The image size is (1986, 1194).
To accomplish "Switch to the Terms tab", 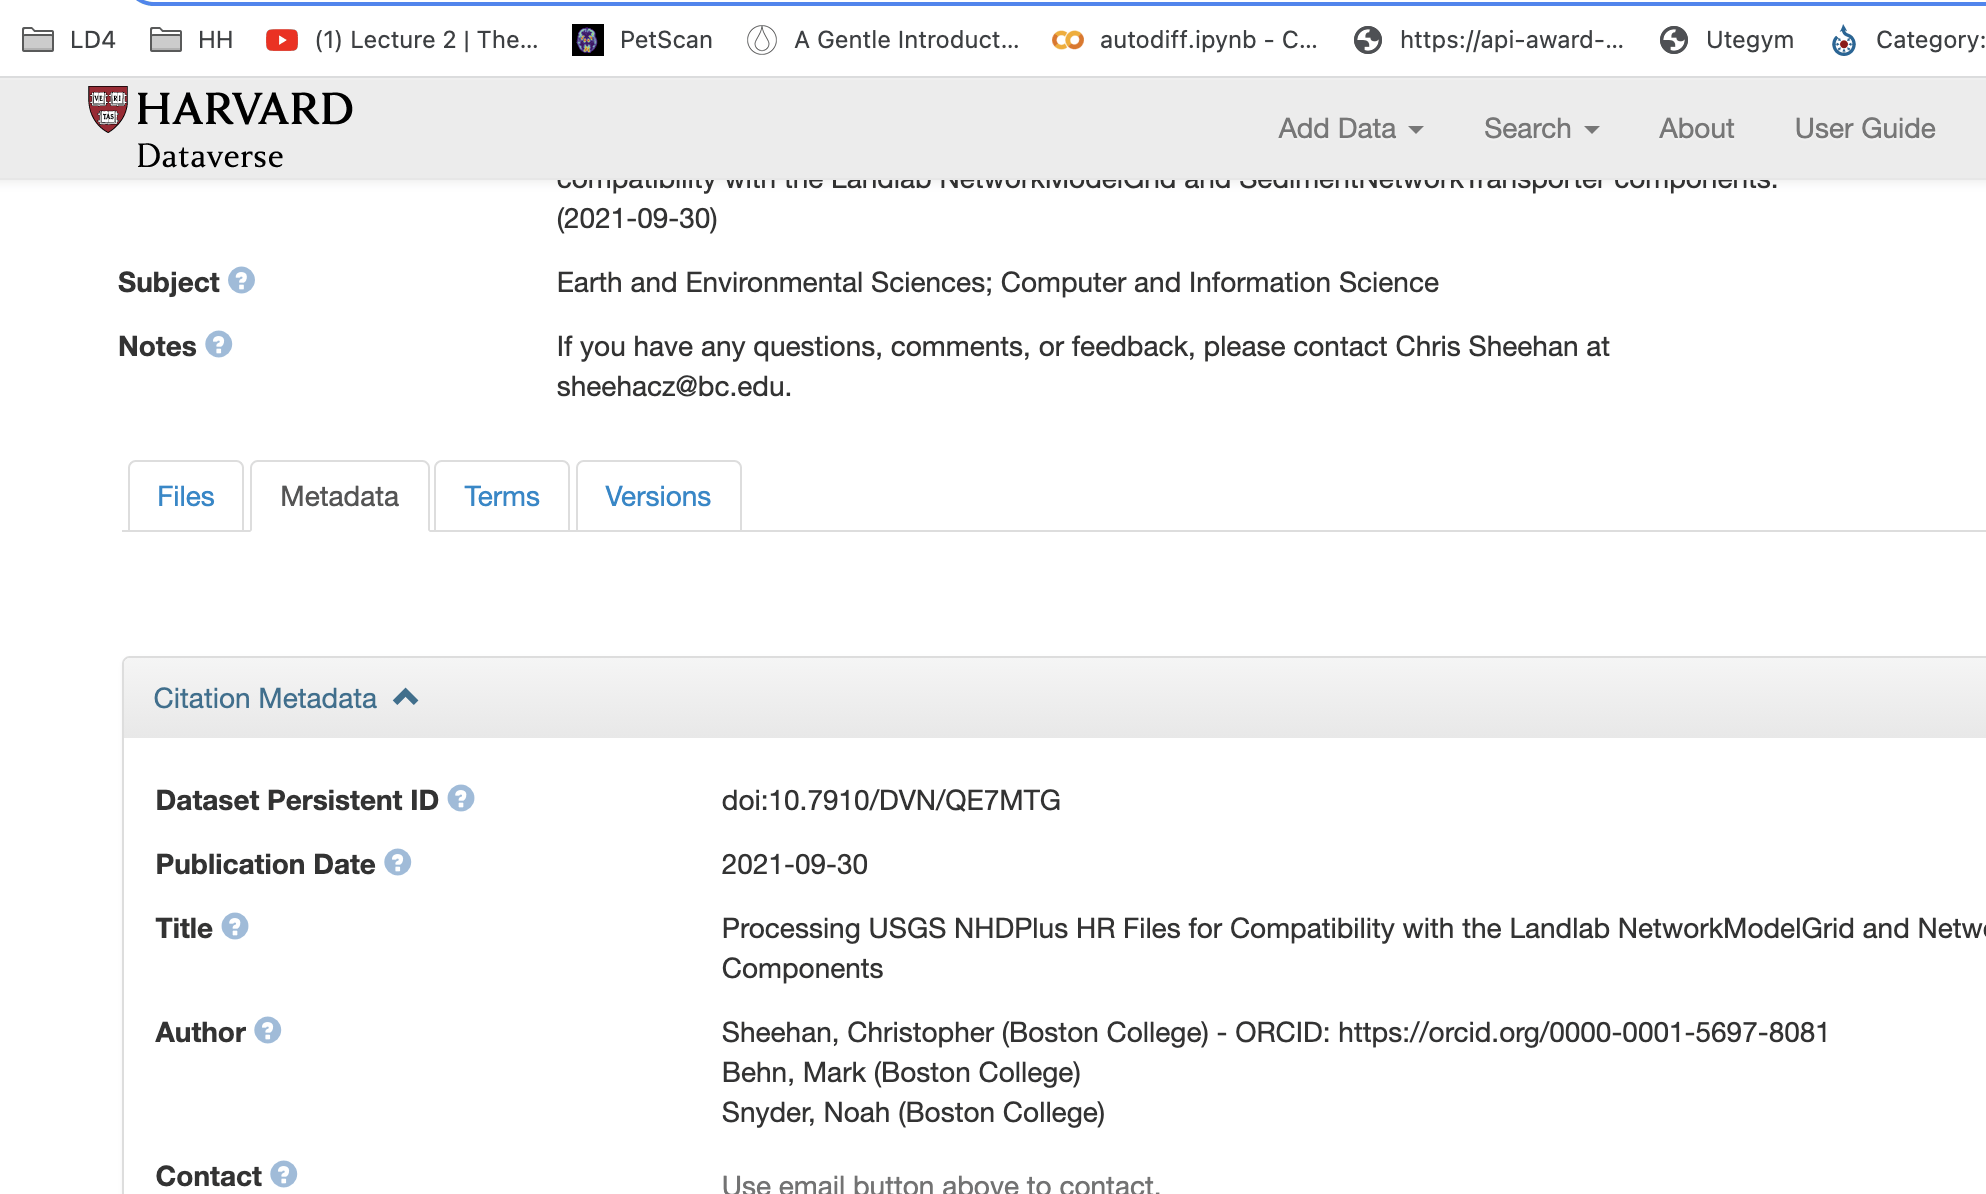I will pos(501,497).
